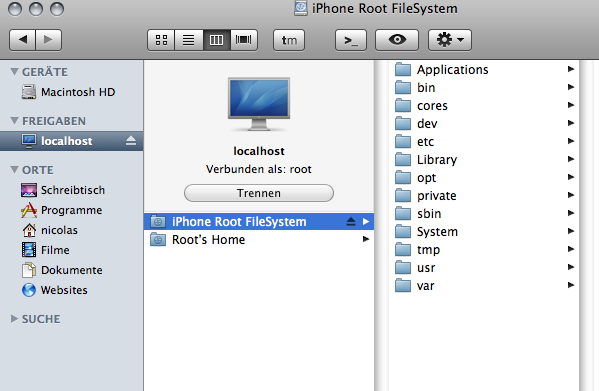Open Websites in the sidebar

click(71, 290)
